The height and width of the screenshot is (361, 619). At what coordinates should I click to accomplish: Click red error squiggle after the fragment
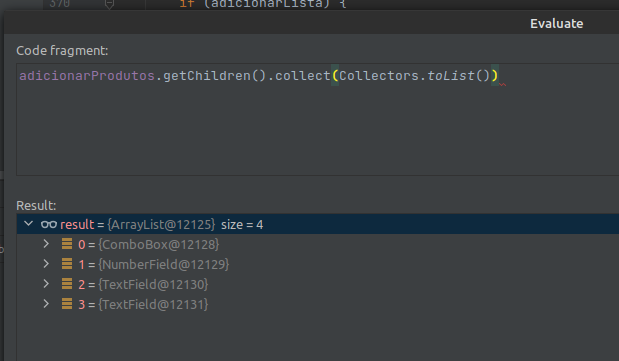[x=503, y=84]
